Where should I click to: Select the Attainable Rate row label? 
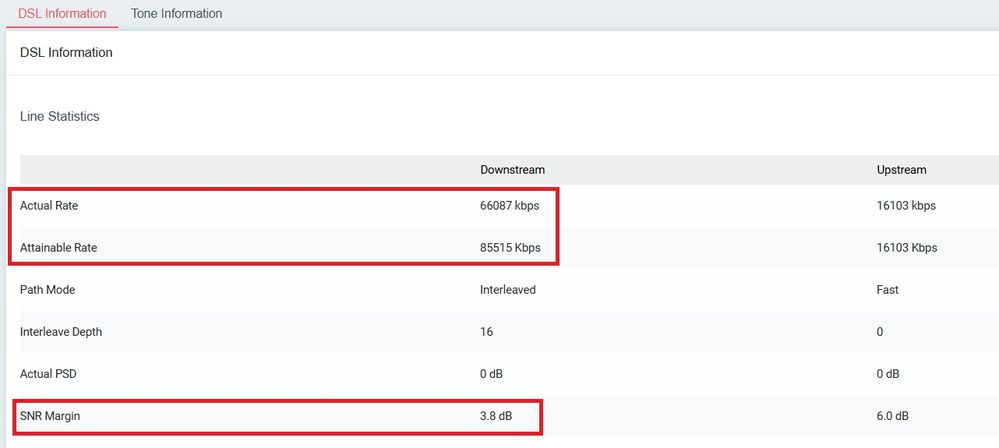58,247
